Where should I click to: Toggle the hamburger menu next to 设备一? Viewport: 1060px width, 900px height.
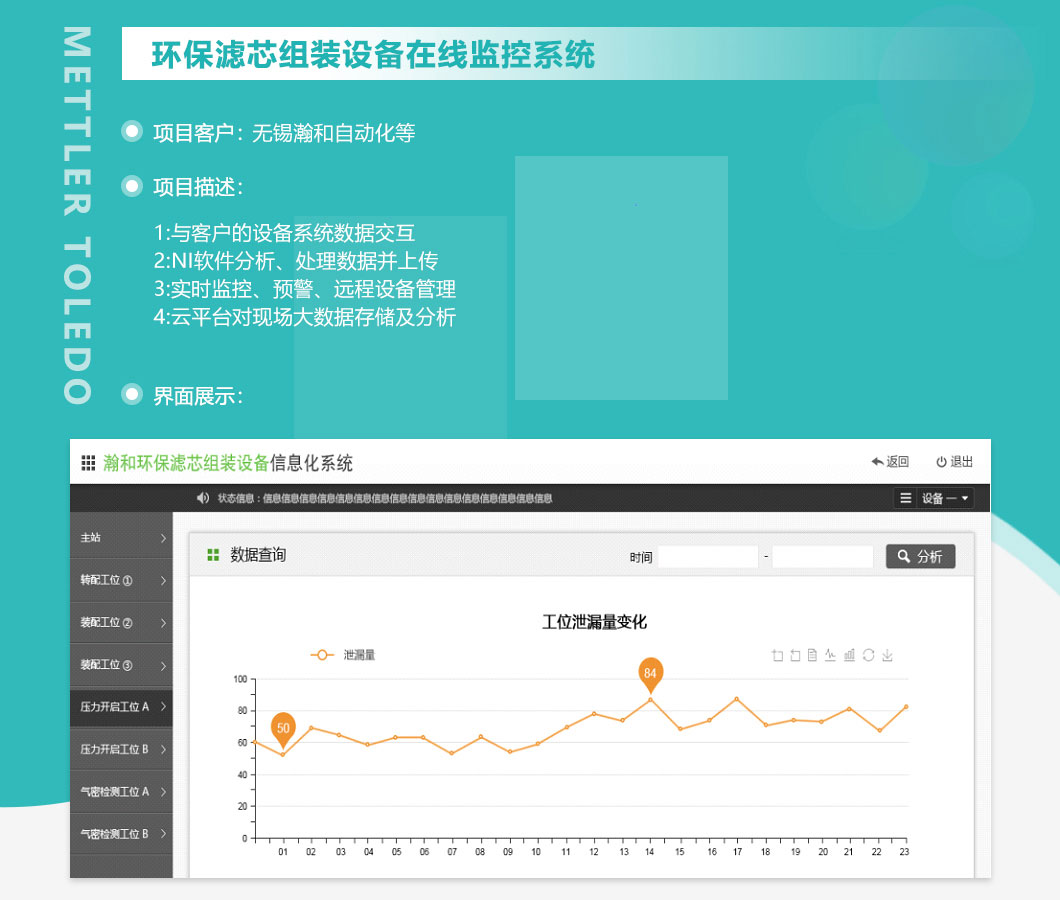coord(905,497)
